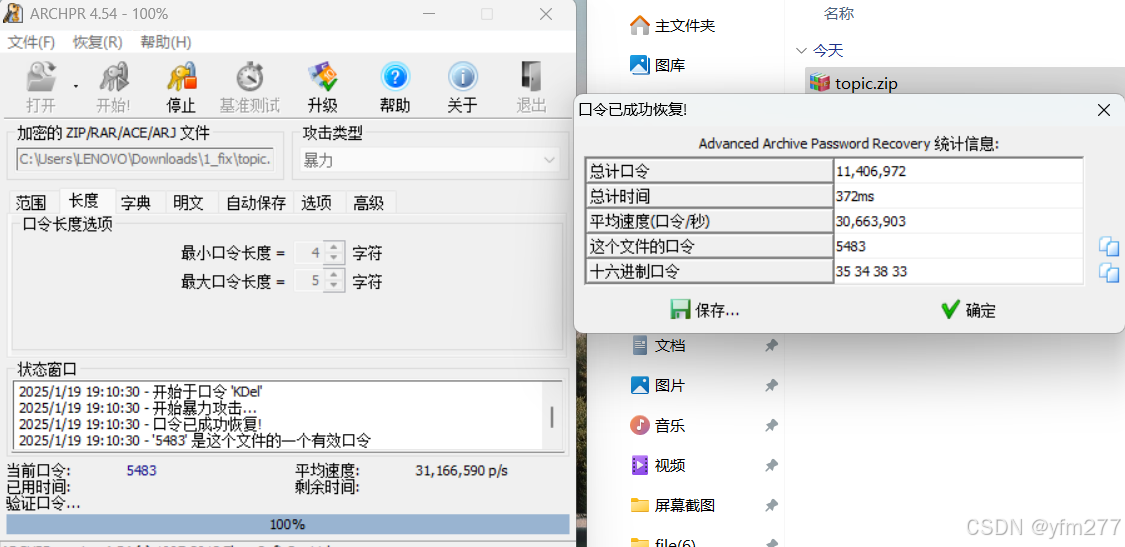
Task: Open 帮助 help toolbar icon
Action: 395,77
